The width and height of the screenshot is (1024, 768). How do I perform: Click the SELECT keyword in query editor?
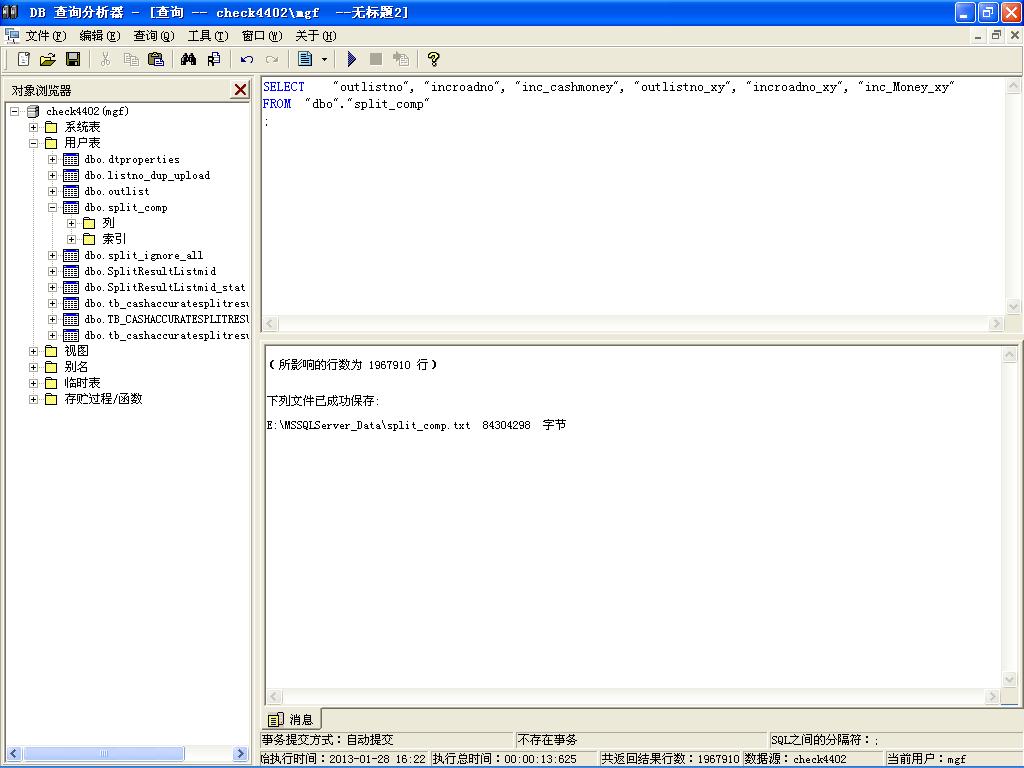coord(283,87)
